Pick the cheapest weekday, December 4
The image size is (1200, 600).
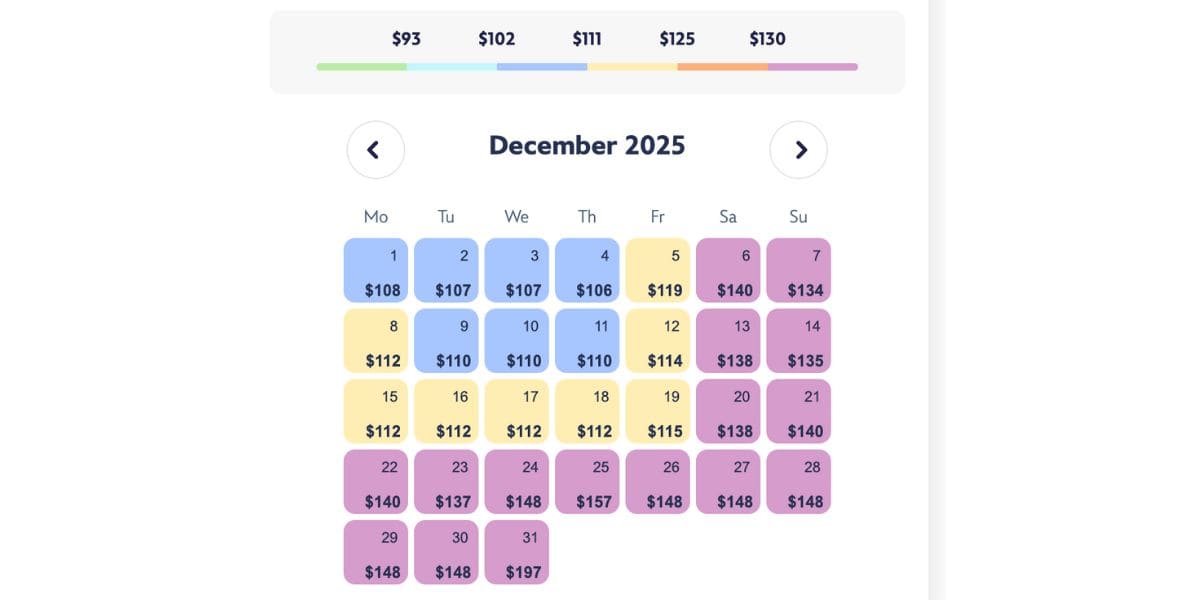point(587,270)
